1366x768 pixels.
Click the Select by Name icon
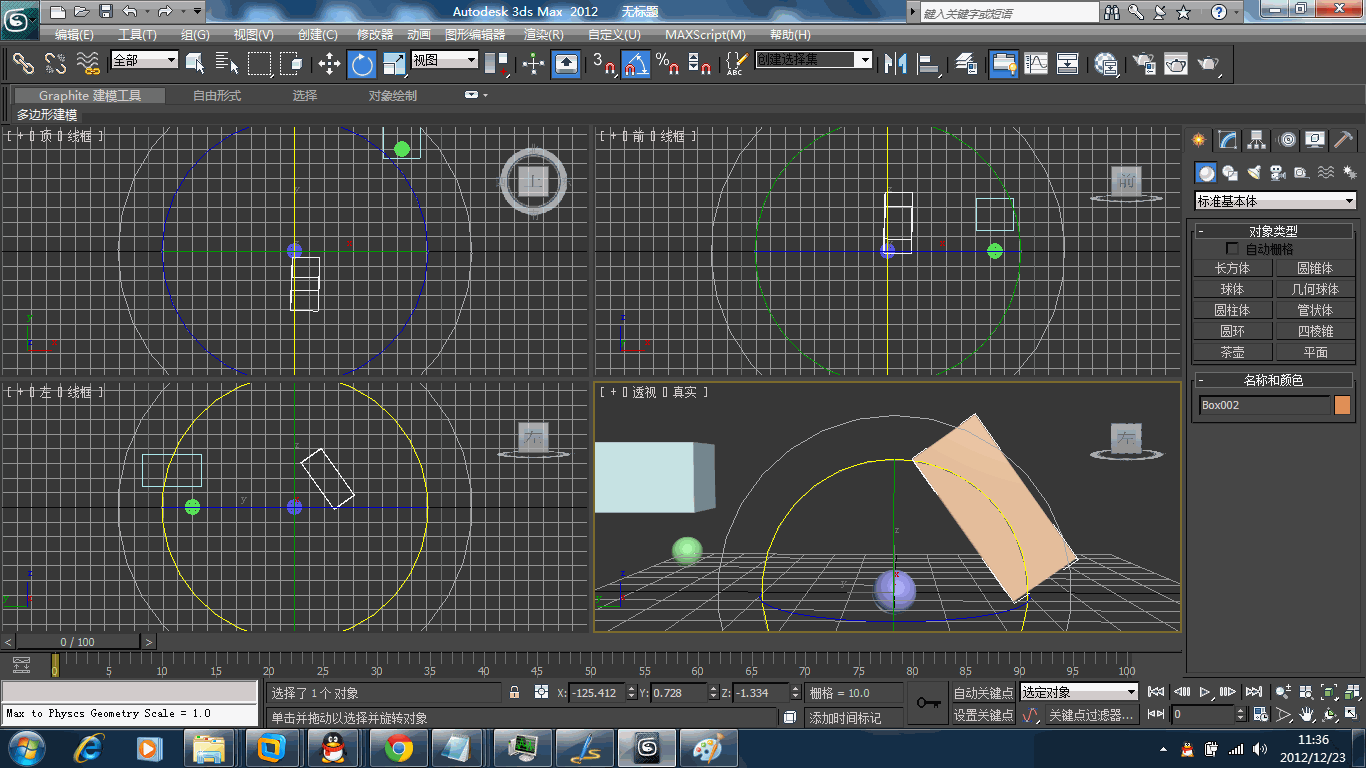[x=227, y=65]
